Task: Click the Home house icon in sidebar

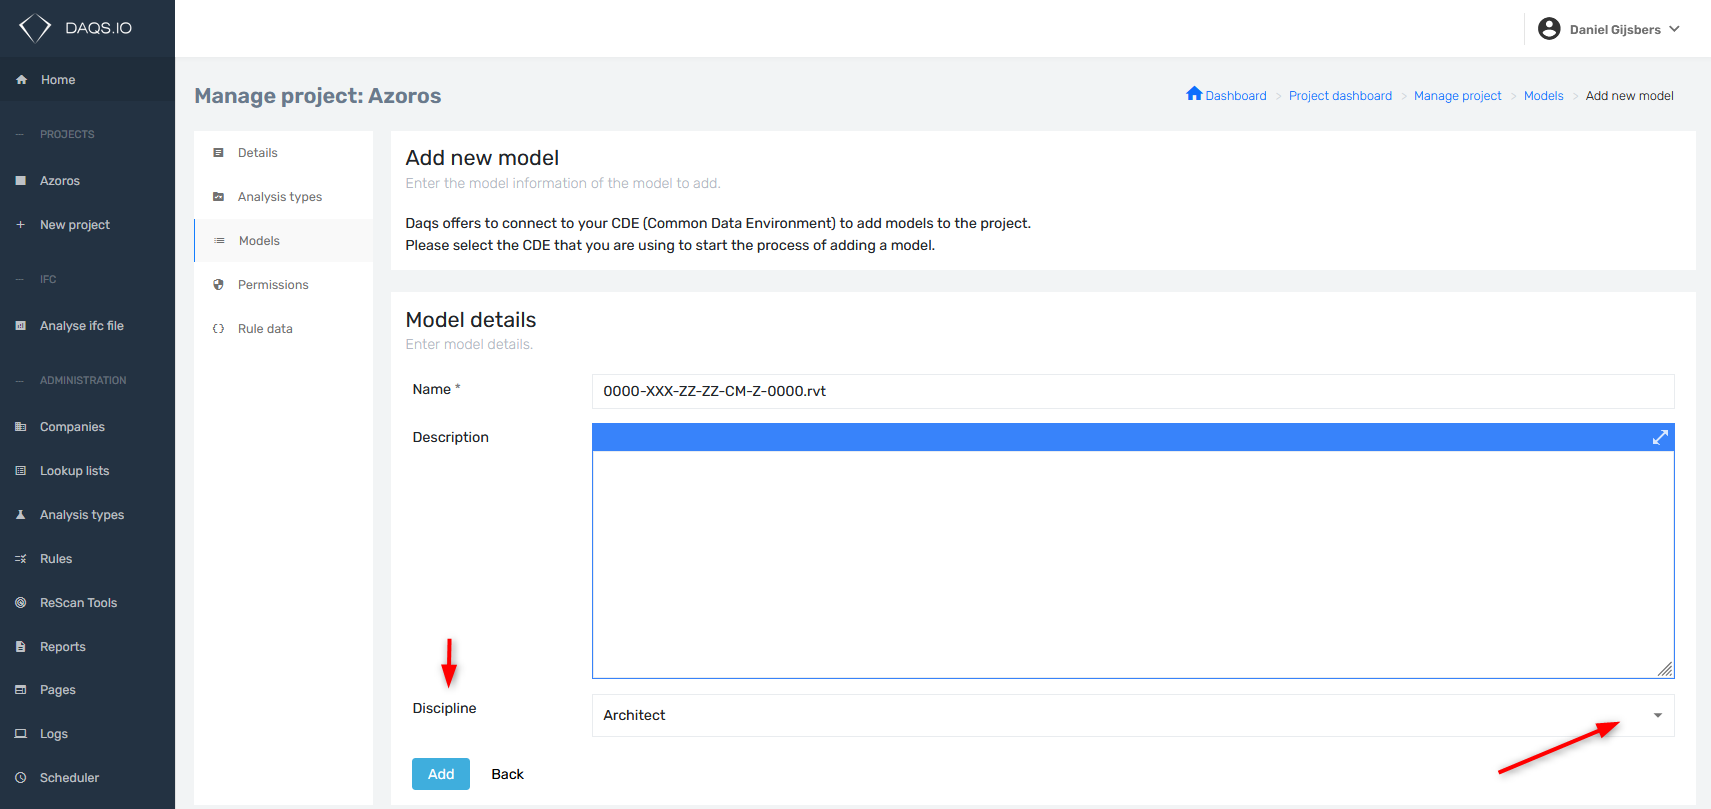Action: [x=21, y=80]
